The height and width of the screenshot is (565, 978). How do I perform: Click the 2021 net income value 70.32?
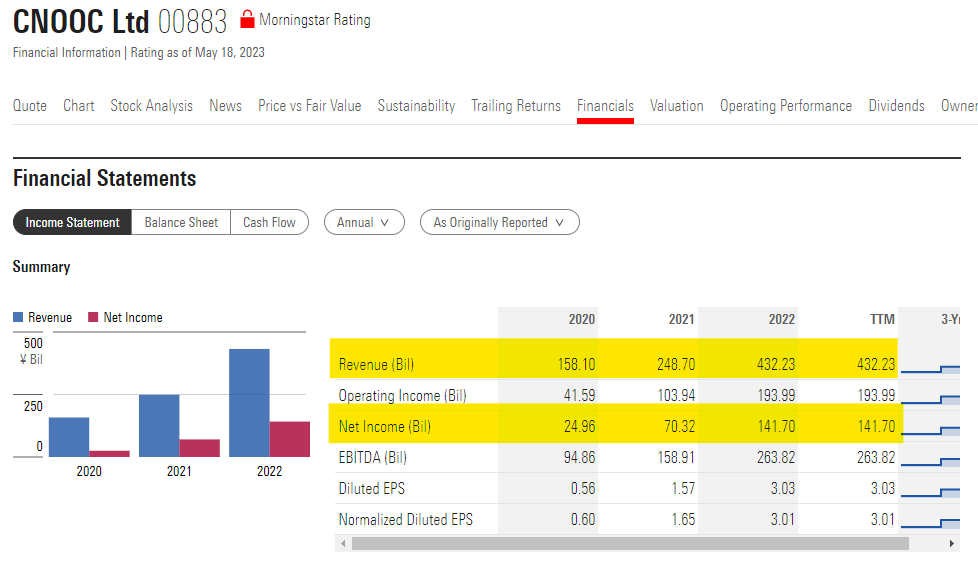coord(680,427)
